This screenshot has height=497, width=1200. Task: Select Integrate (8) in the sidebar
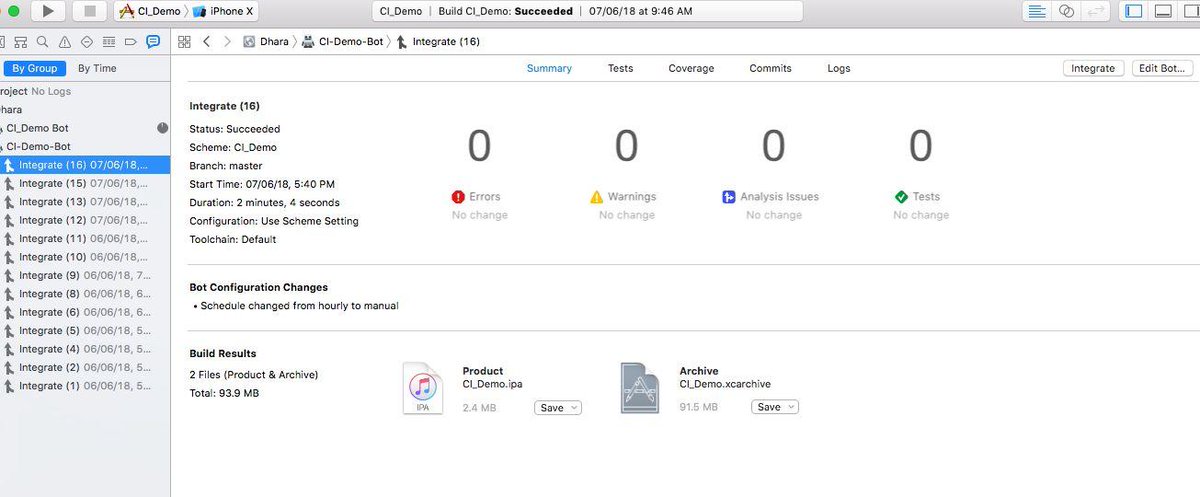tap(85, 294)
